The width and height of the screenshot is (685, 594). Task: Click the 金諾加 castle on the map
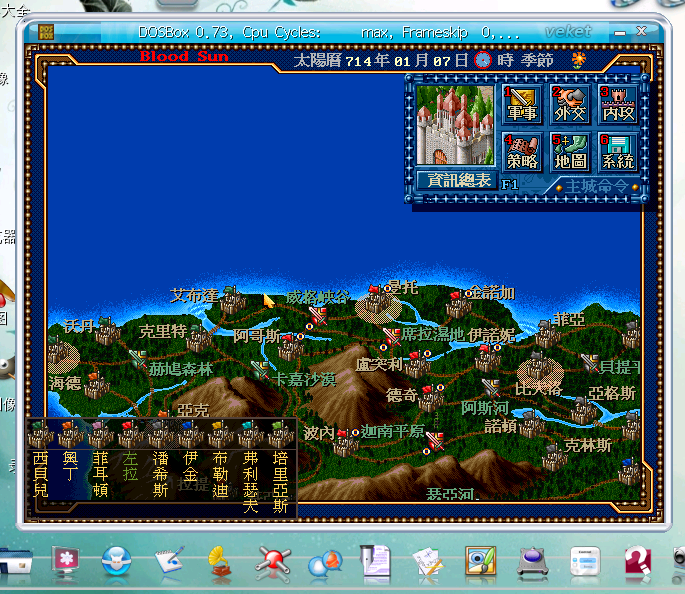458,304
